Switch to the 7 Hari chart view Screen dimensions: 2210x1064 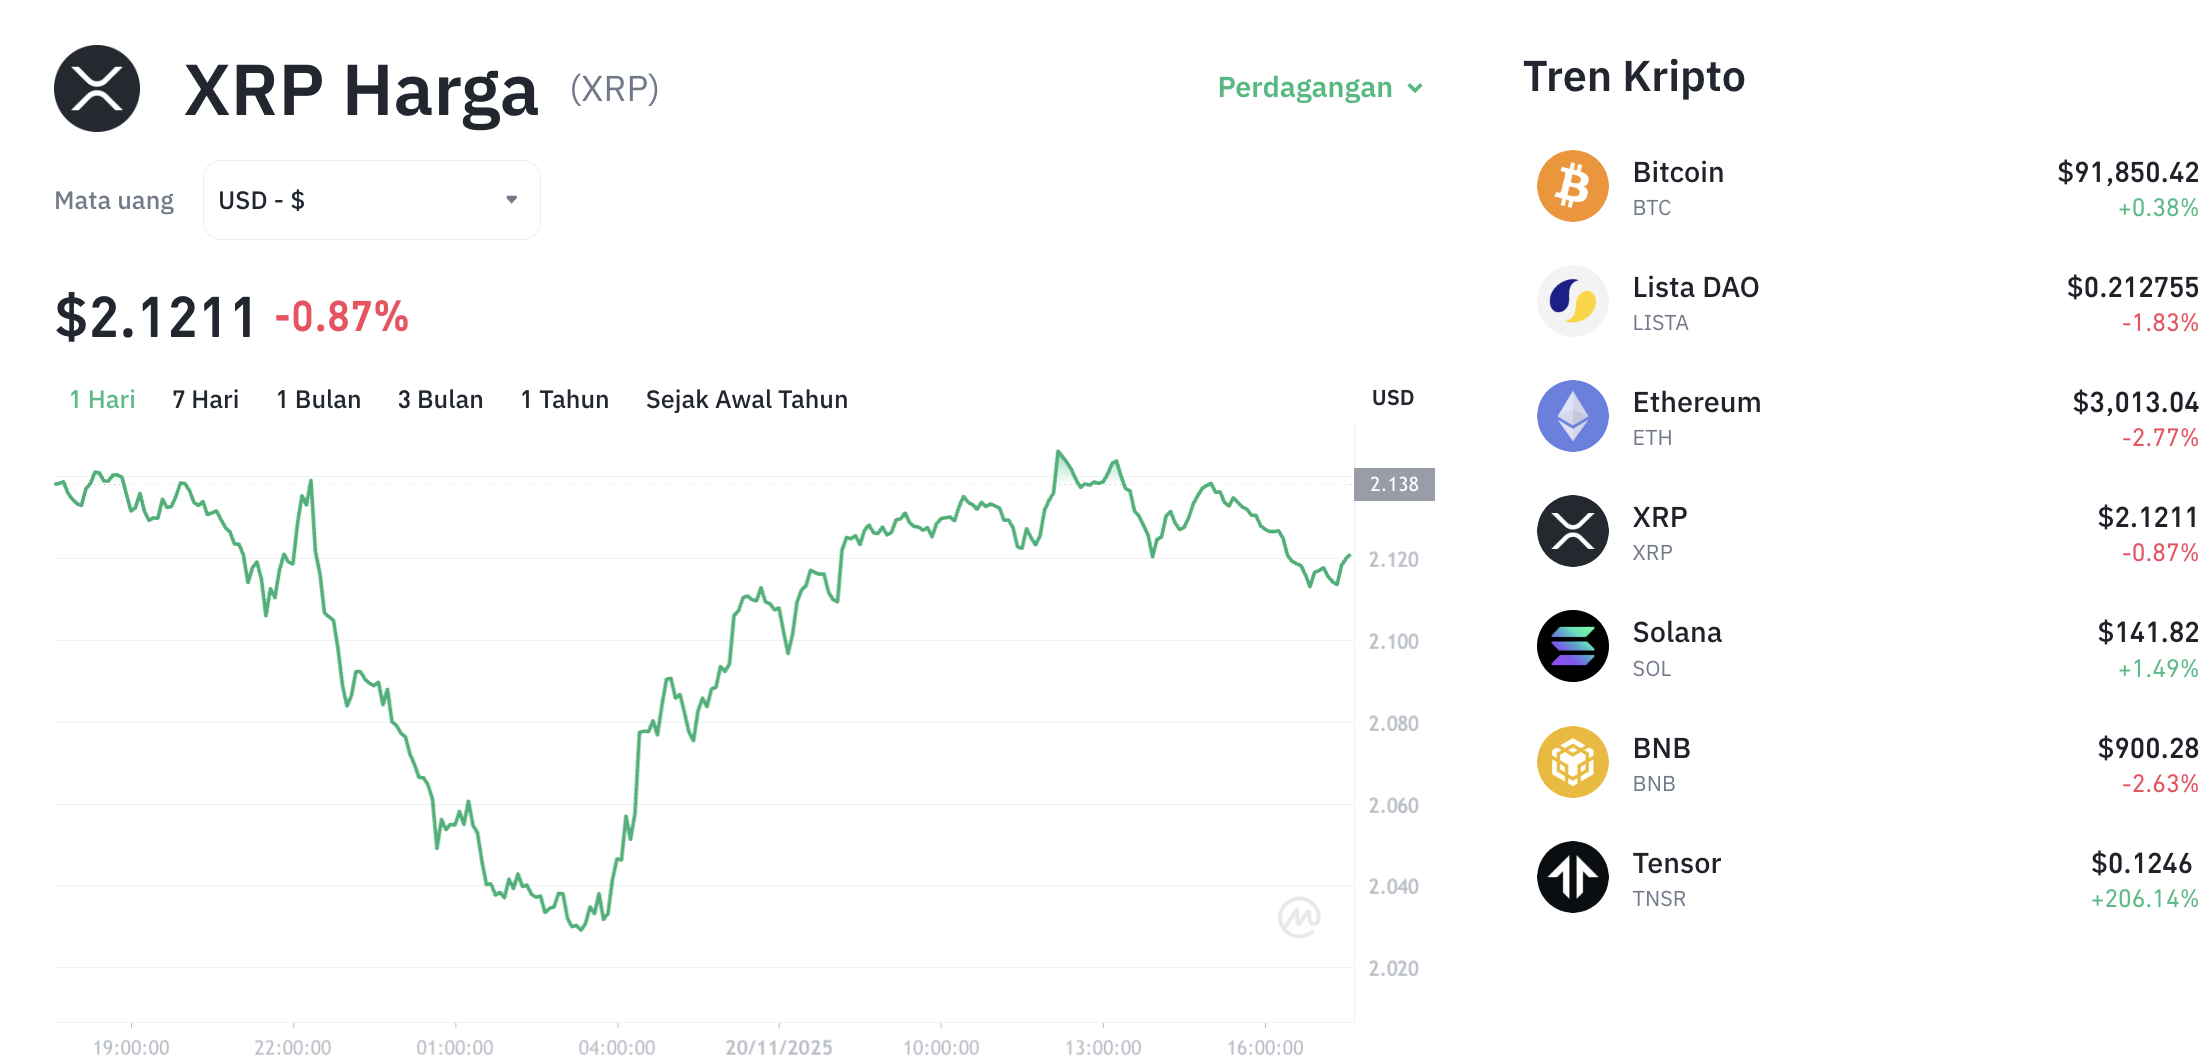[204, 399]
